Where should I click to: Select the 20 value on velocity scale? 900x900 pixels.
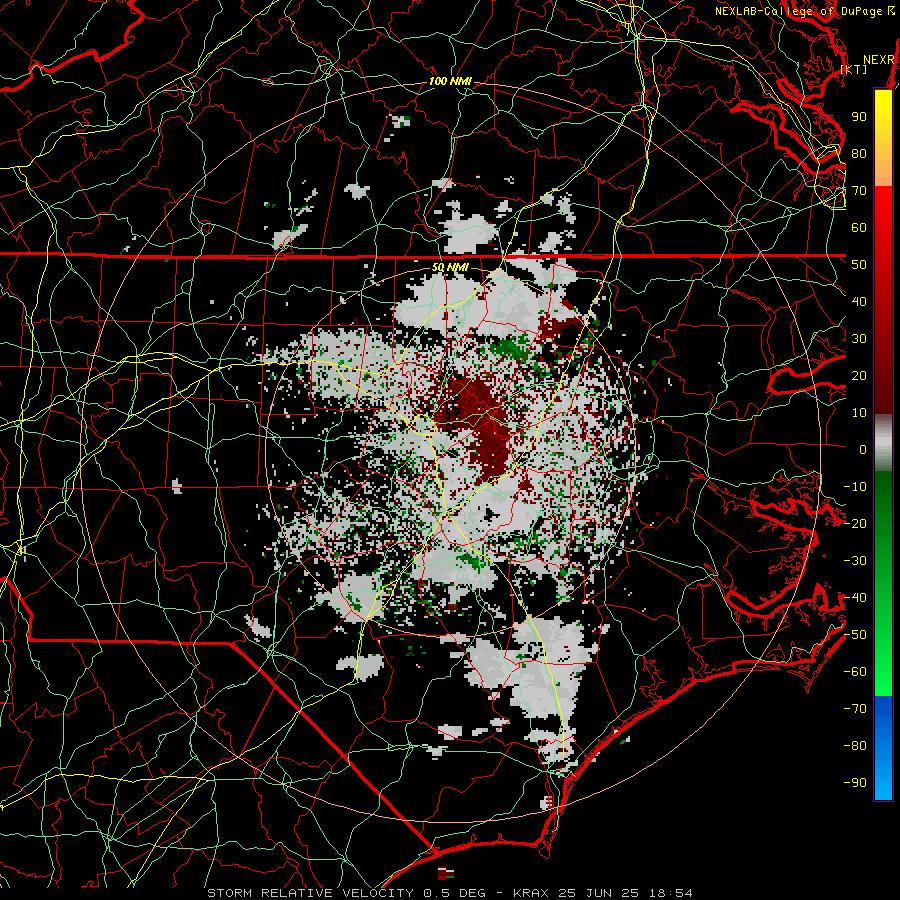tap(859, 375)
